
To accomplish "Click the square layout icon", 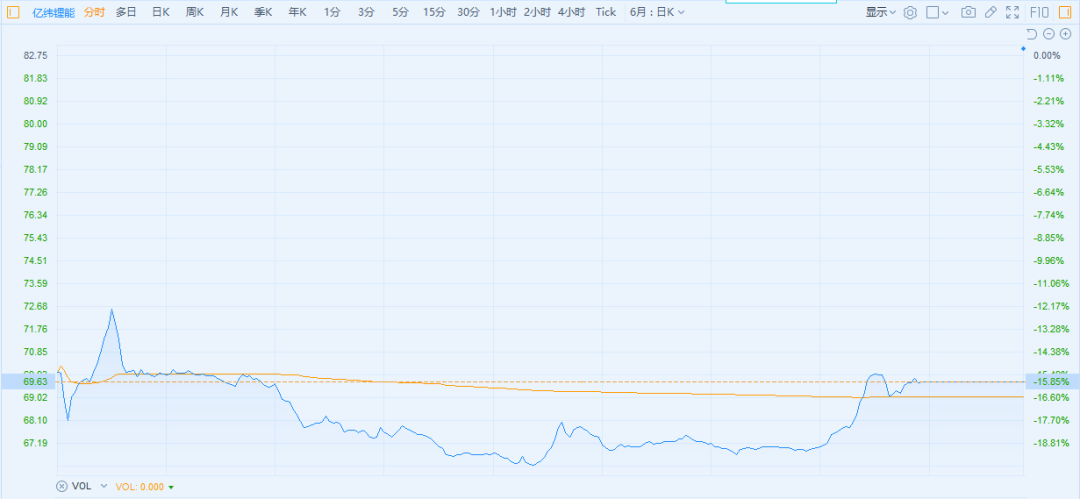I will click(933, 12).
